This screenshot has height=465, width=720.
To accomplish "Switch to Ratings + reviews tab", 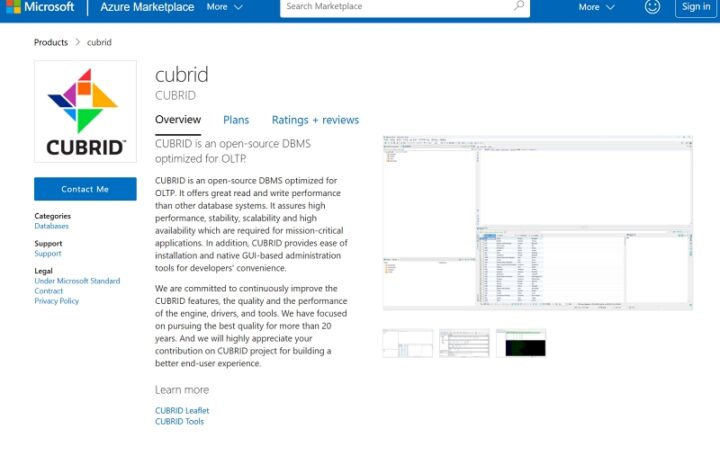I will click(315, 120).
